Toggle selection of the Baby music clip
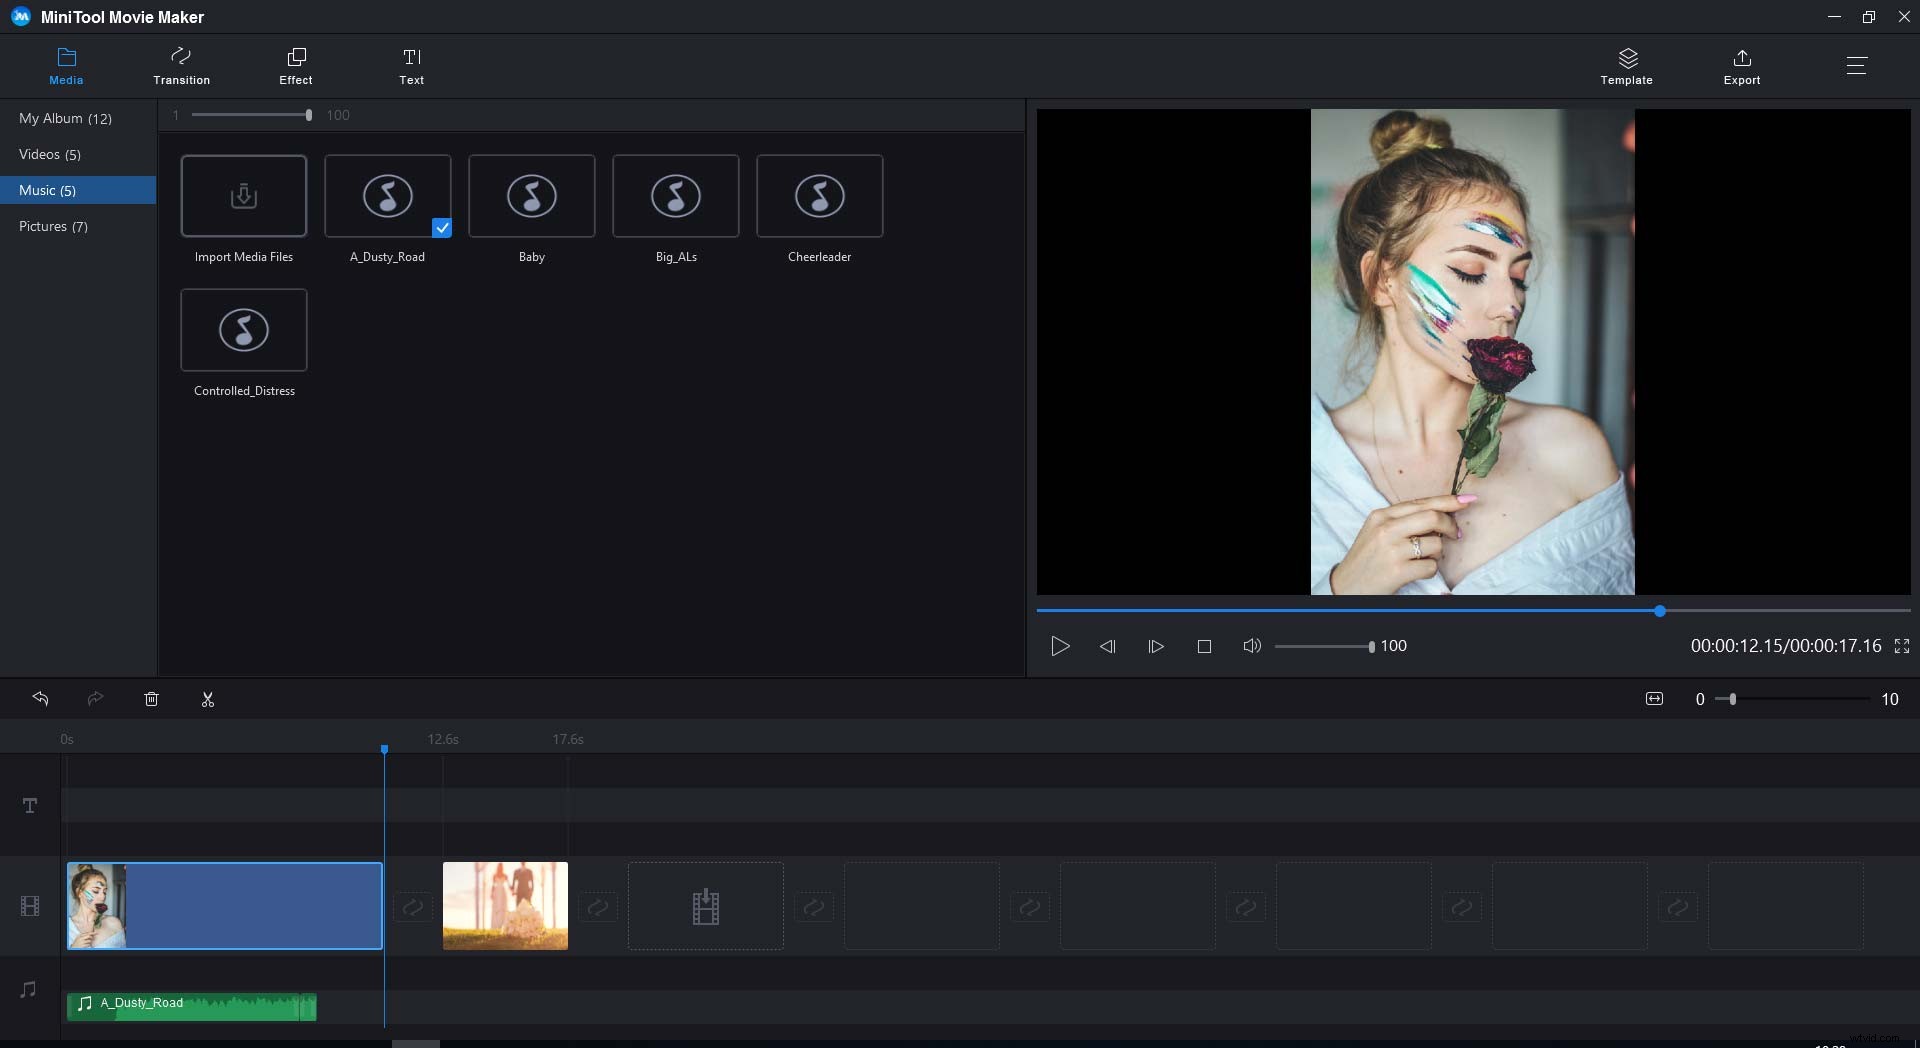This screenshot has width=1920, height=1048. (x=531, y=196)
